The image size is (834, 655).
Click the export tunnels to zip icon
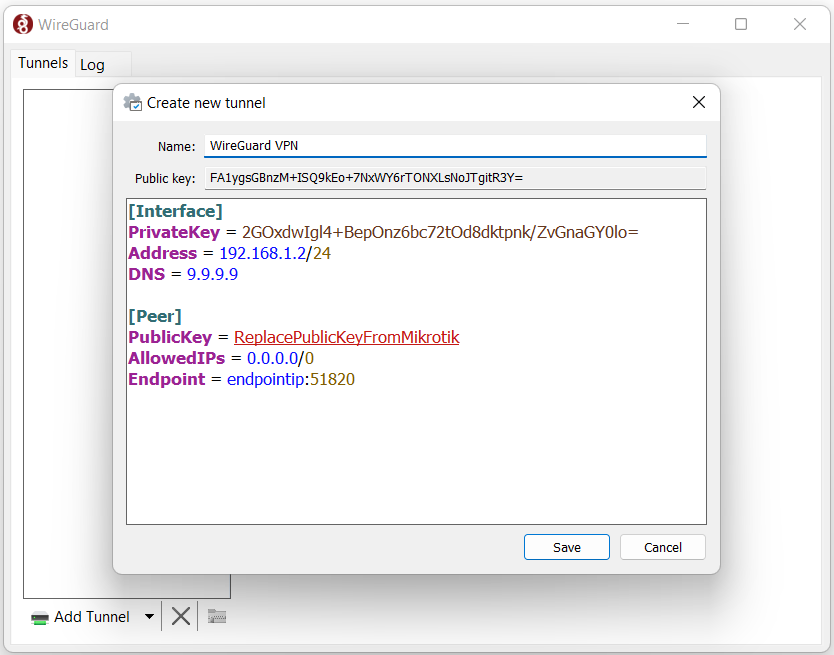coord(217,617)
